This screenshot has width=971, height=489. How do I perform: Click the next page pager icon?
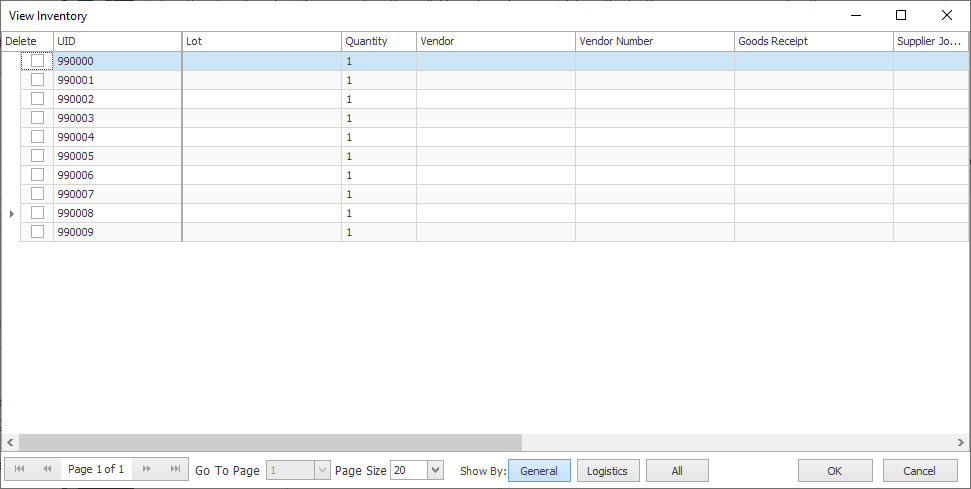pyautogui.click(x=147, y=470)
